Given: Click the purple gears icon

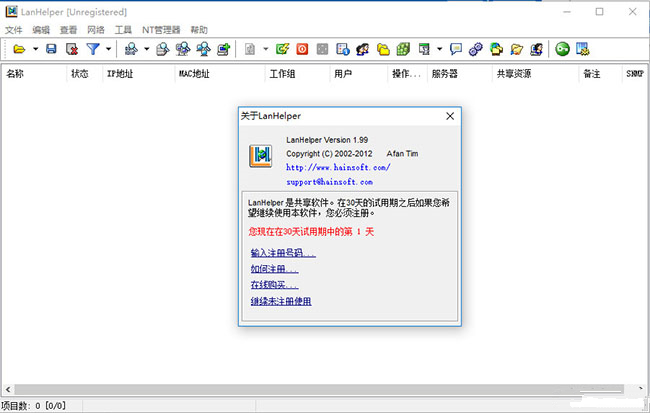Looking at the screenshot, I should click(476, 49).
